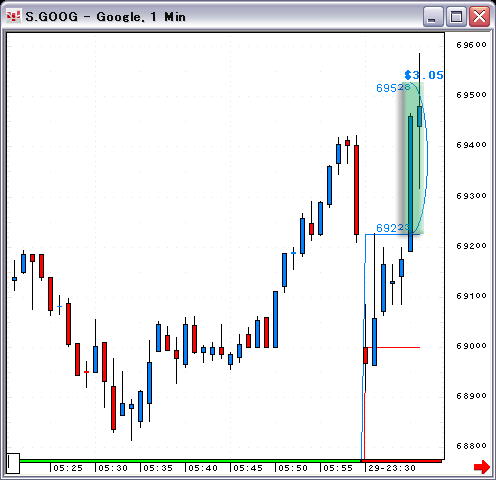Maximize the S.GOOG chart window
This screenshot has width=496, height=480.
coord(456,16)
